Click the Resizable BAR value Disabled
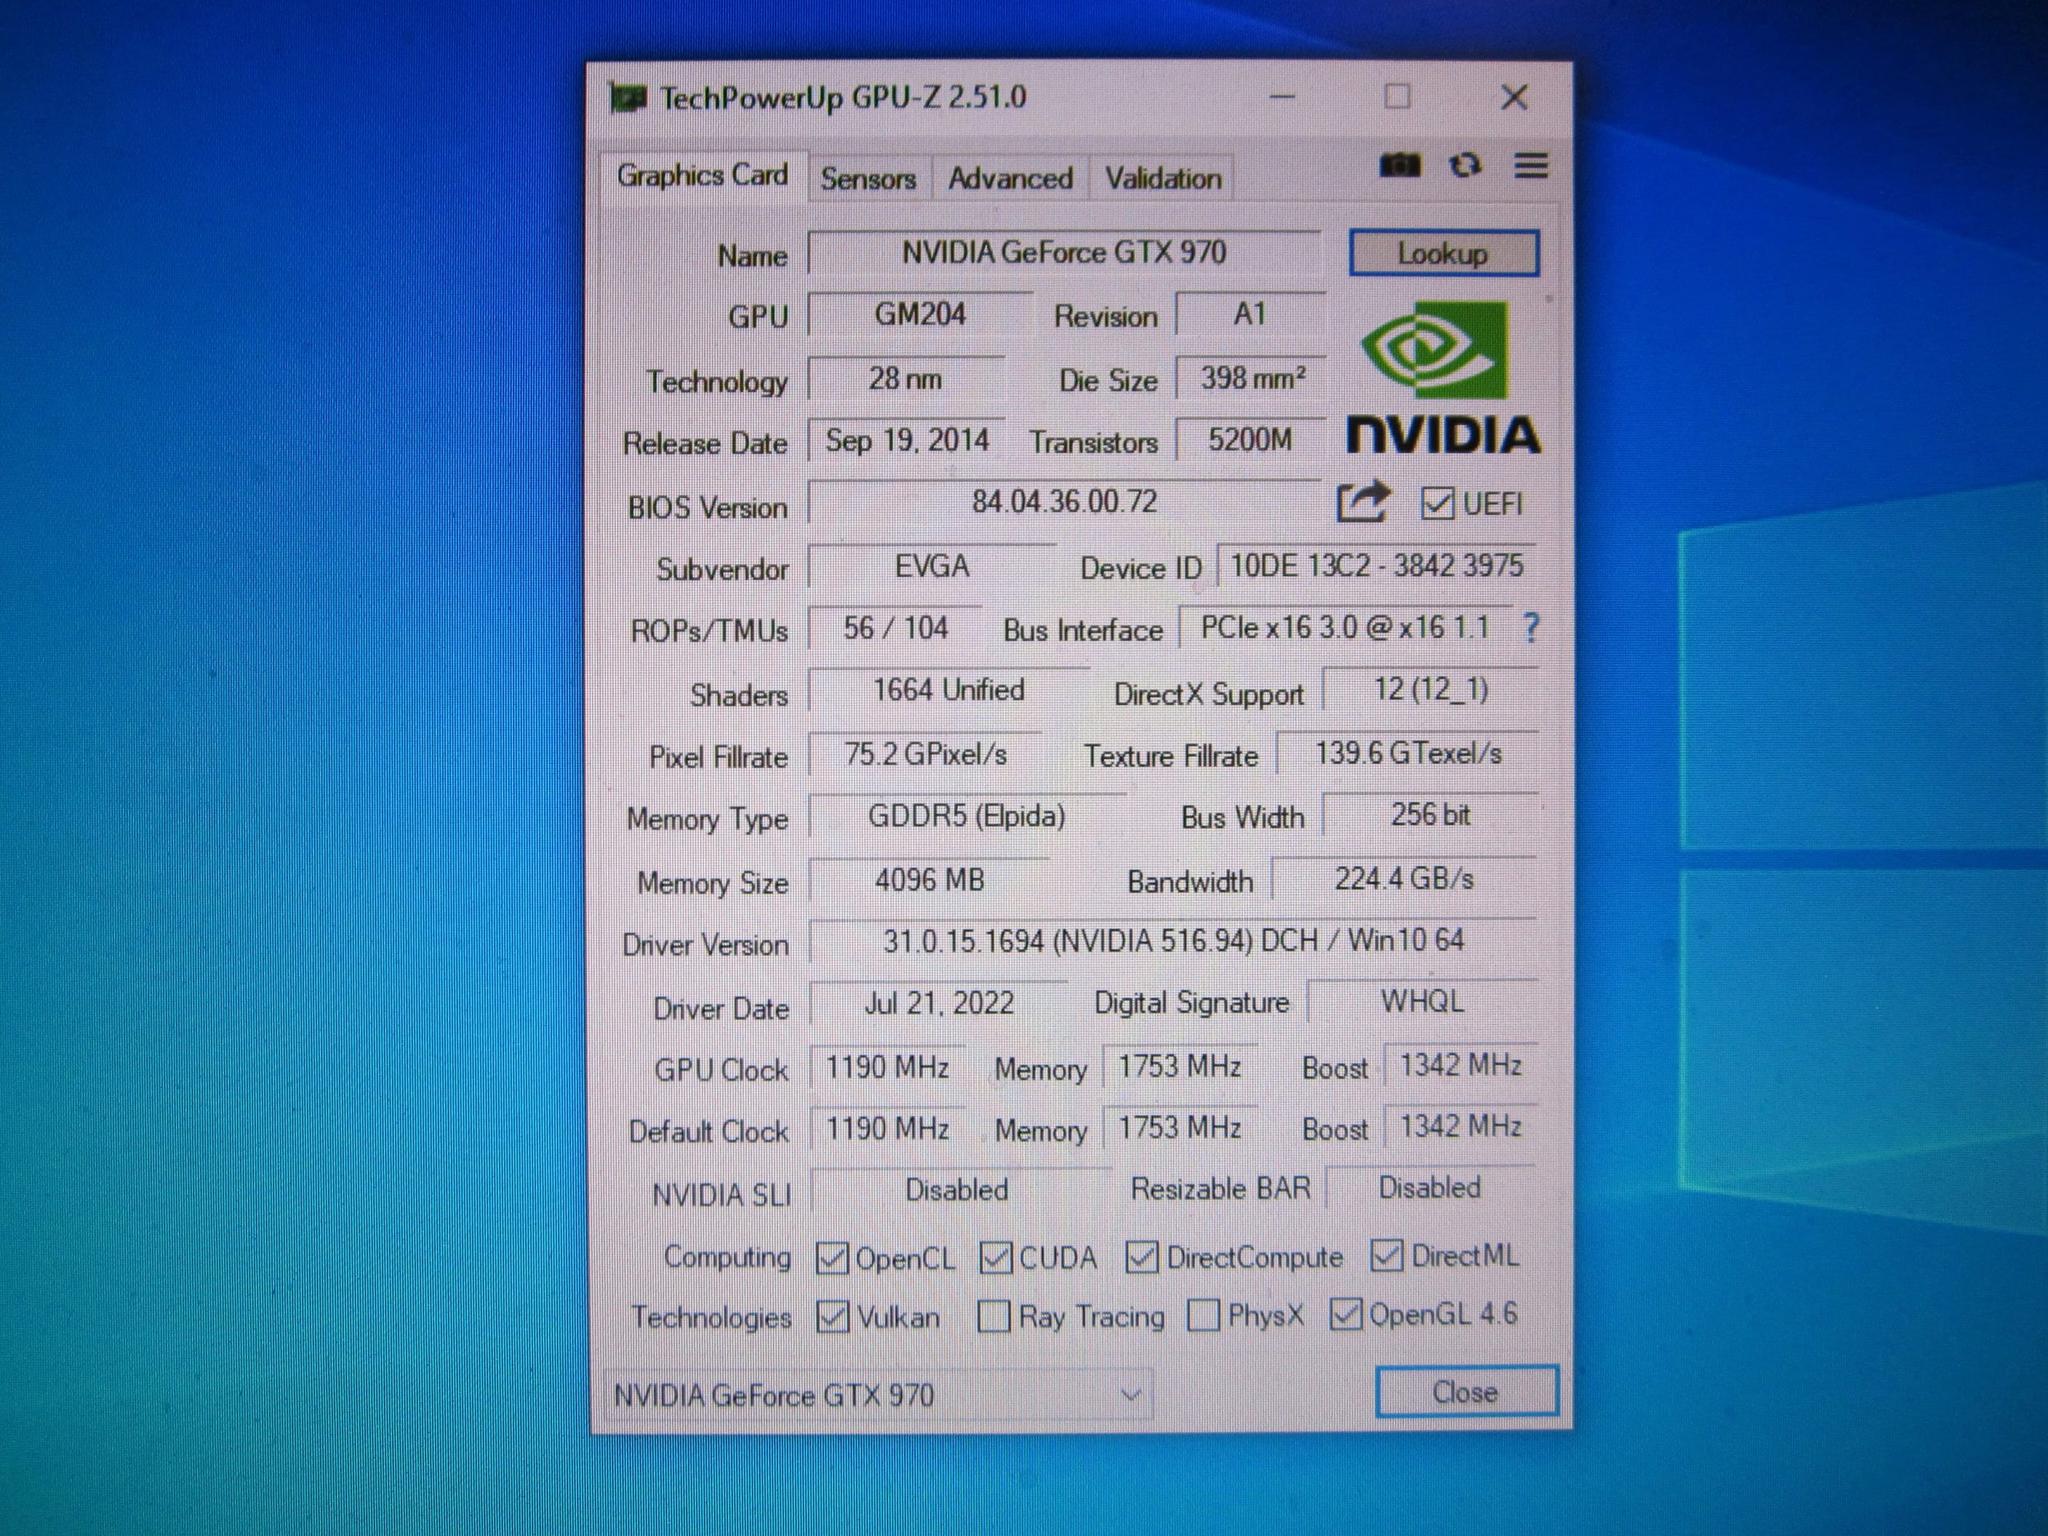 pos(1430,1188)
